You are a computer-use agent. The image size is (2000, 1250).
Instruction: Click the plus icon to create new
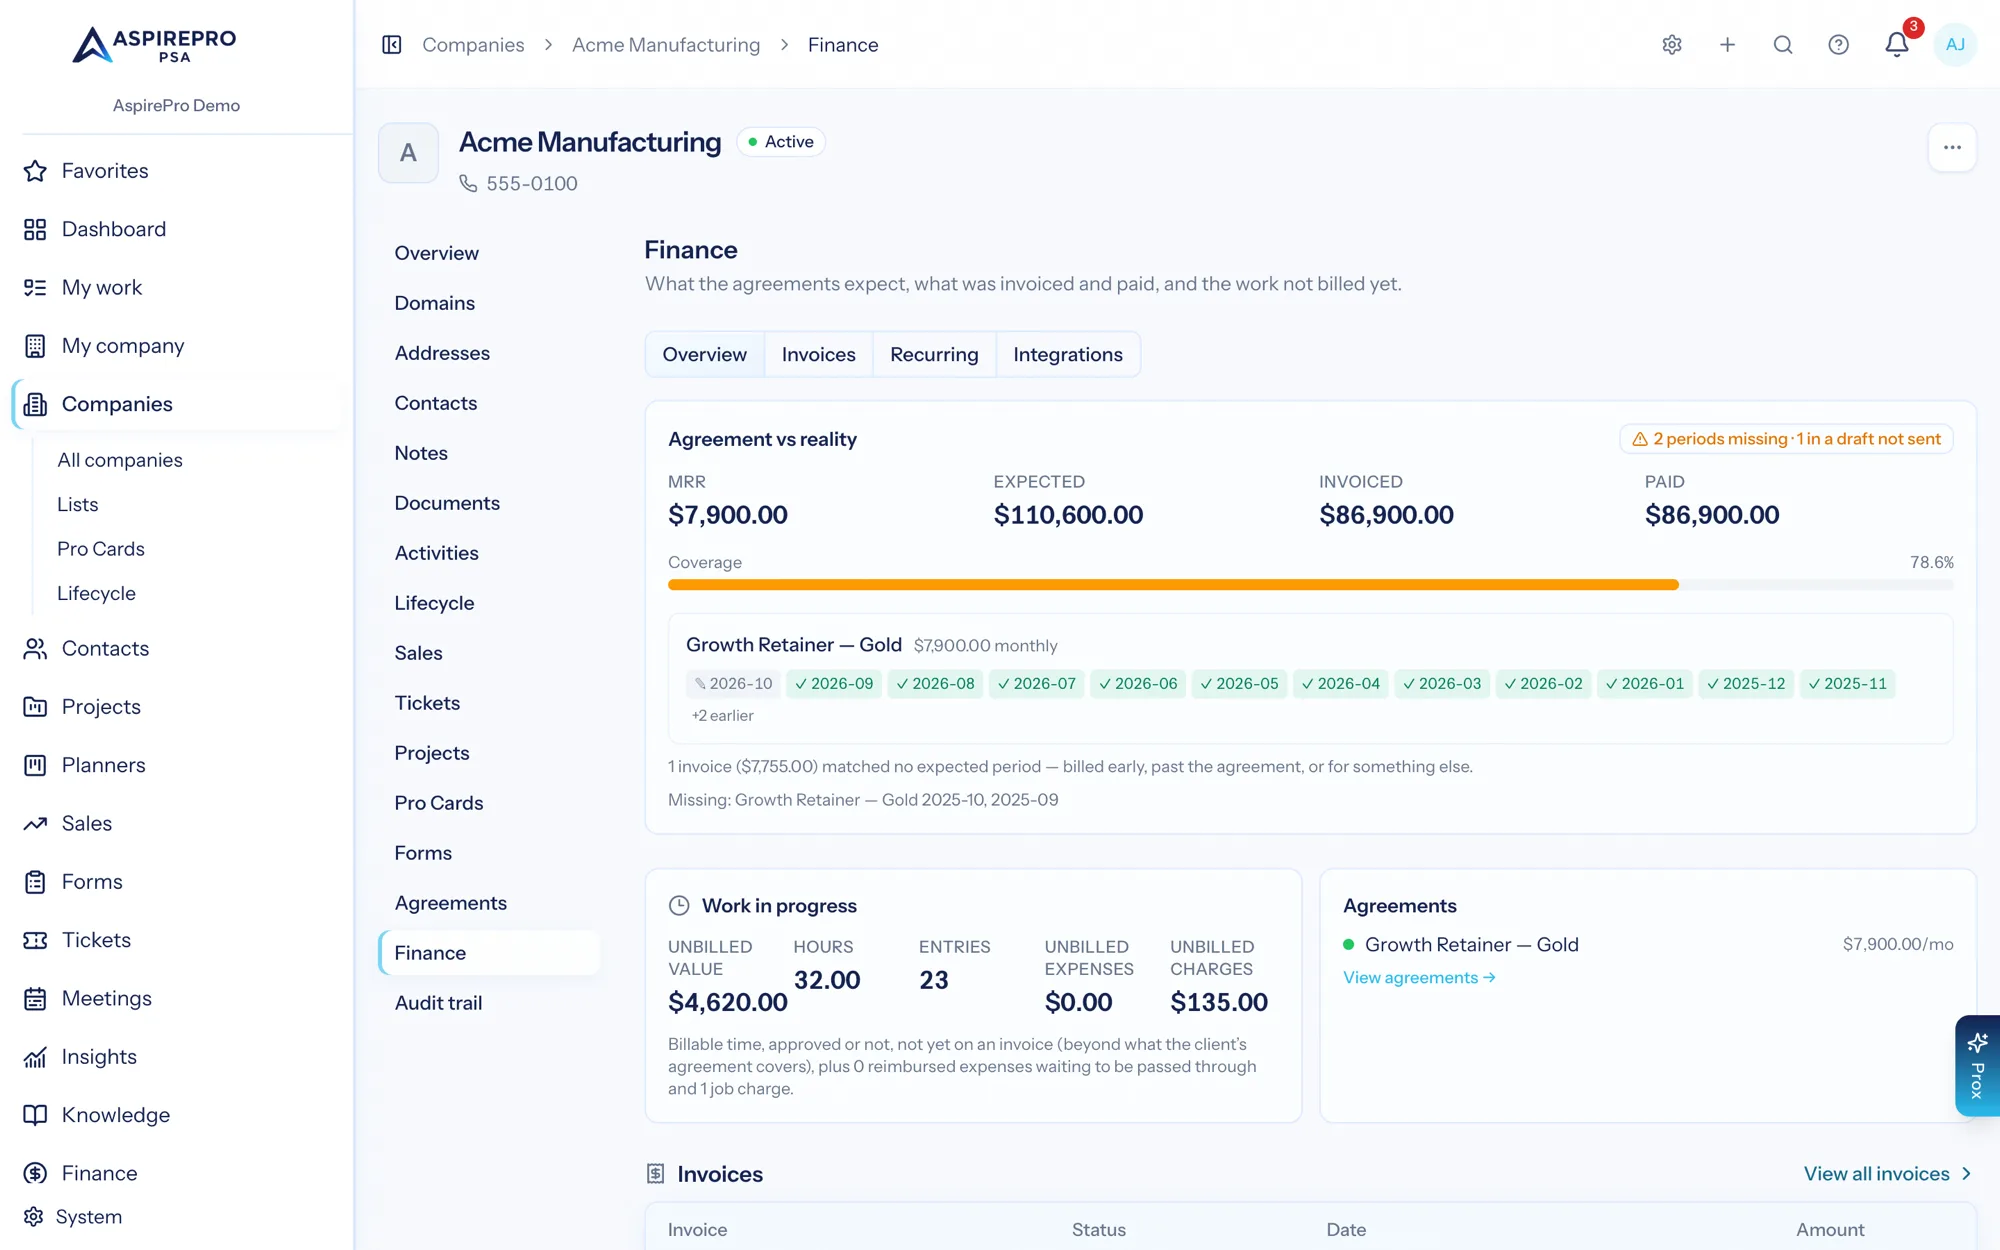[x=1727, y=45]
